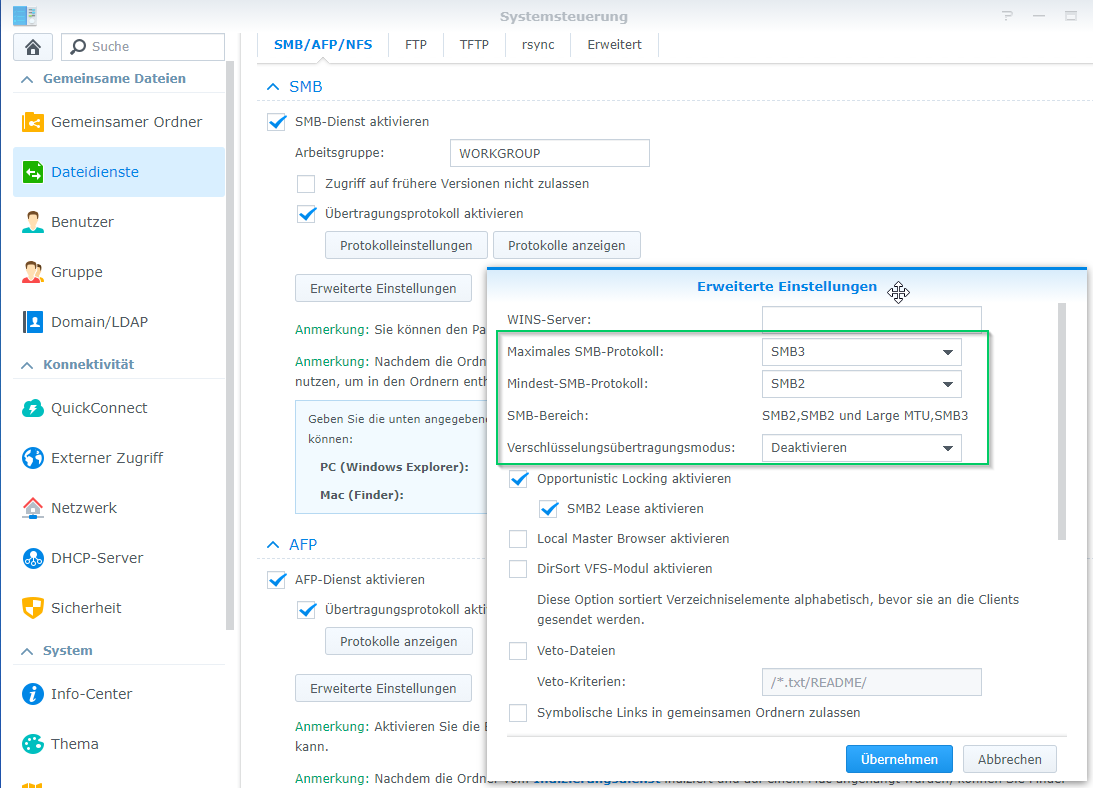Click the Netzwerk house icon
This screenshot has width=1093, height=788.
pyautogui.click(x=33, y=508)
